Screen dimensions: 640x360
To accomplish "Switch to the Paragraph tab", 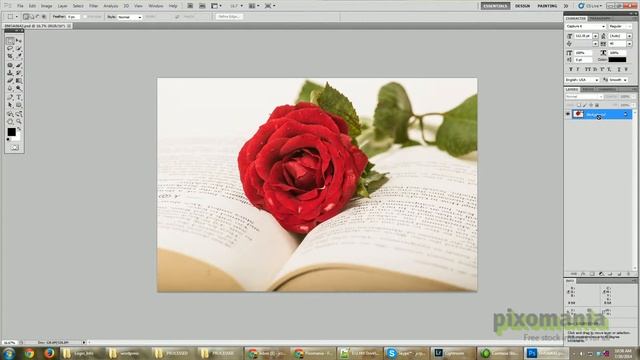I will [600, 18].
